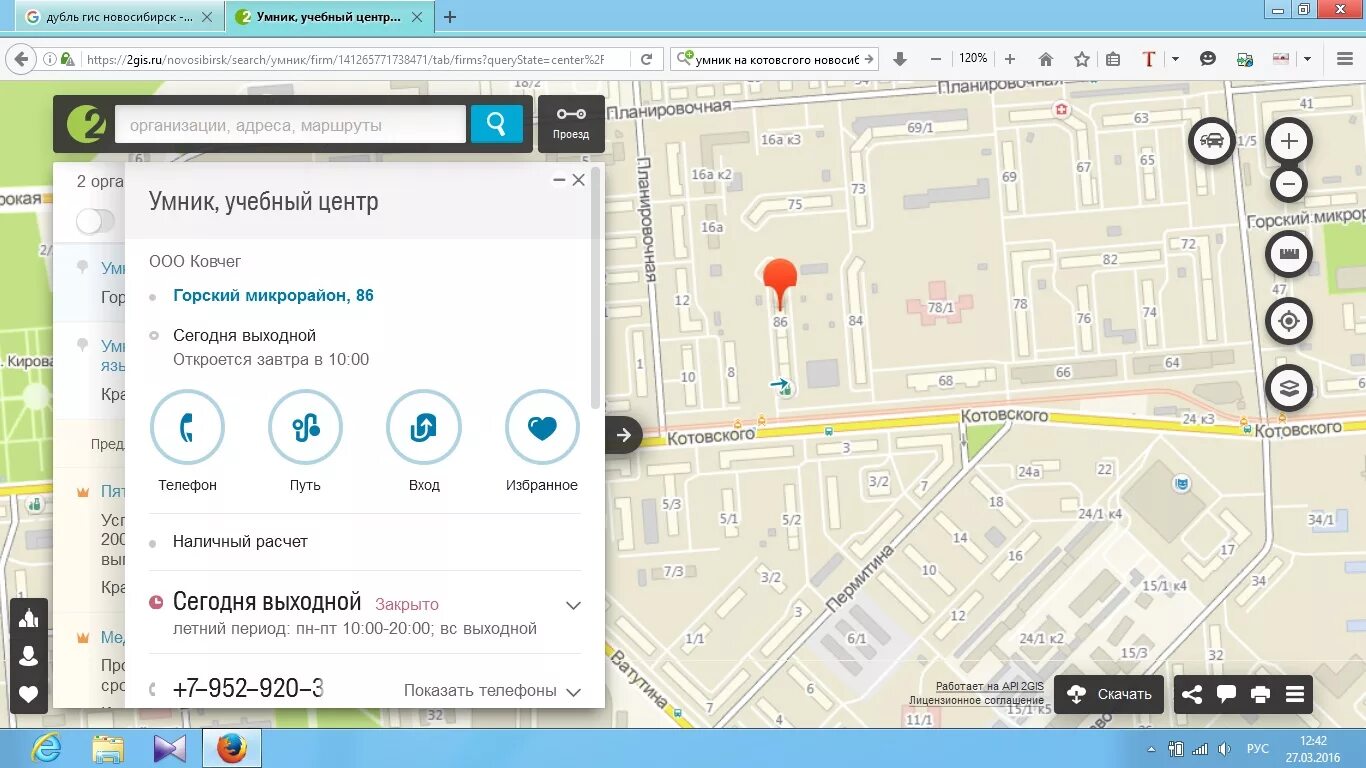Open dropdown next to T toolbar icon
This screenshot has height=768, width=1366.
(1175, 59)
